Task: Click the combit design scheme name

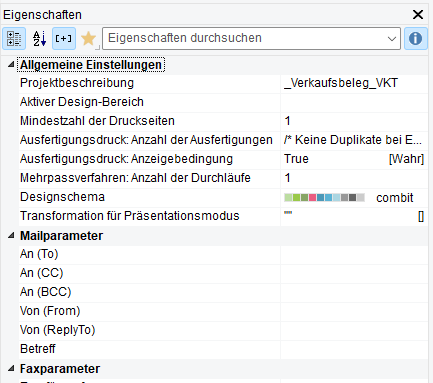Action: [395, 198]
